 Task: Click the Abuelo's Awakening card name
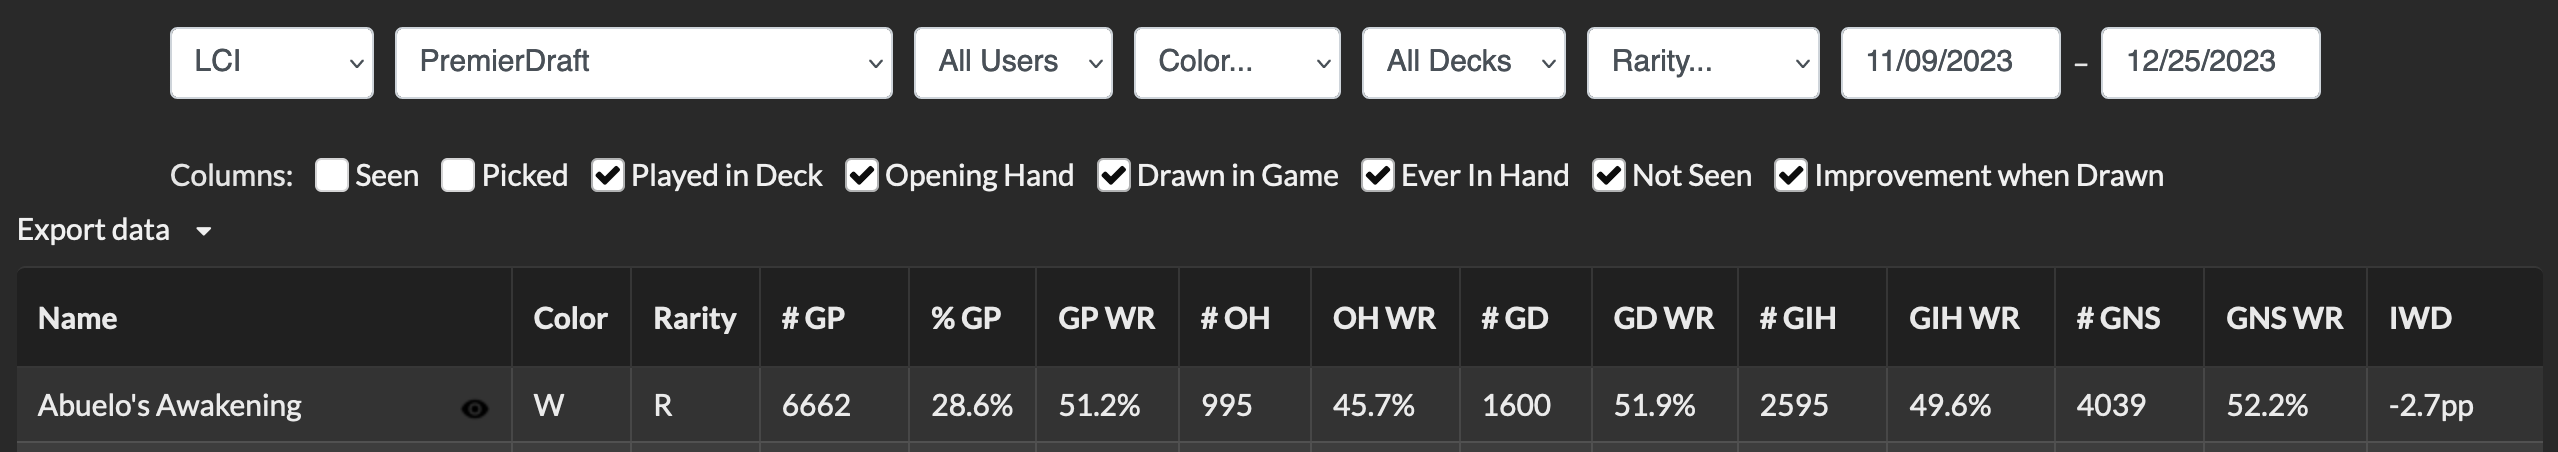click(170, 405)
